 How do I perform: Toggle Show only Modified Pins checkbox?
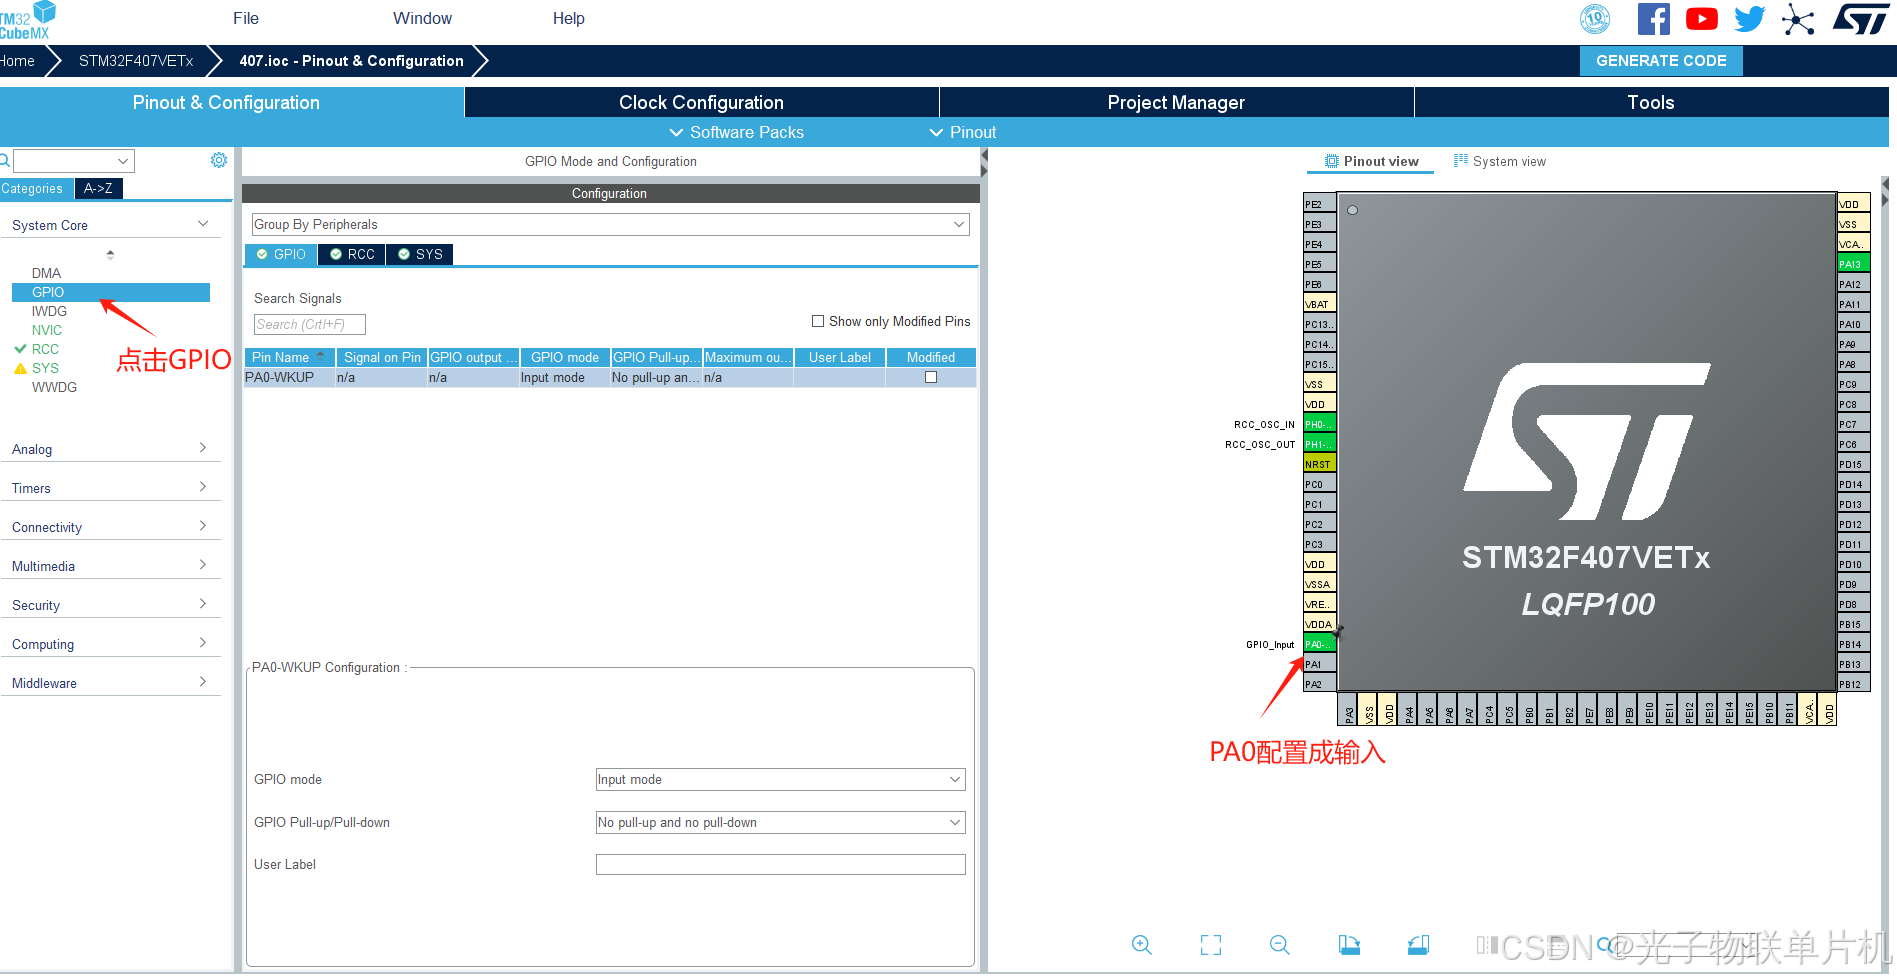click(818, 321)
